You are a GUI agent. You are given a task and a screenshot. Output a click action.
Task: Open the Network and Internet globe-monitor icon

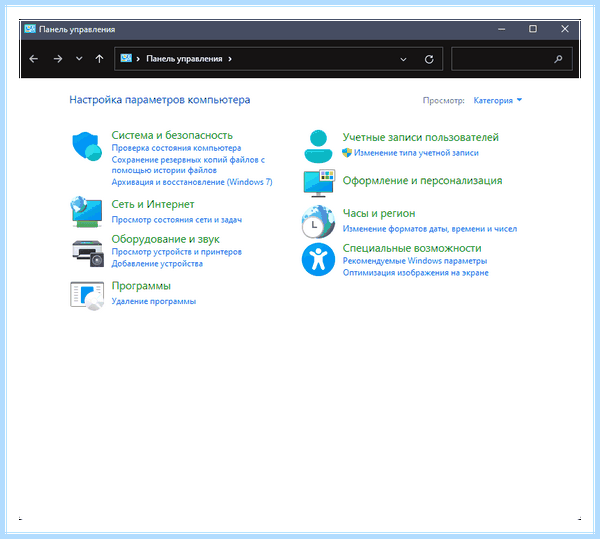(x=86, y=212)
